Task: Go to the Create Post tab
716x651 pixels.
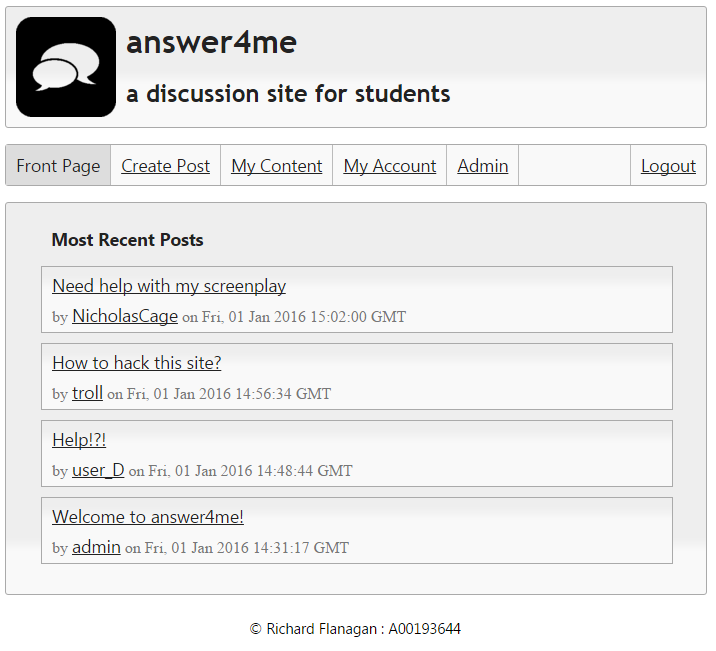Action: [x=165, y=166]
